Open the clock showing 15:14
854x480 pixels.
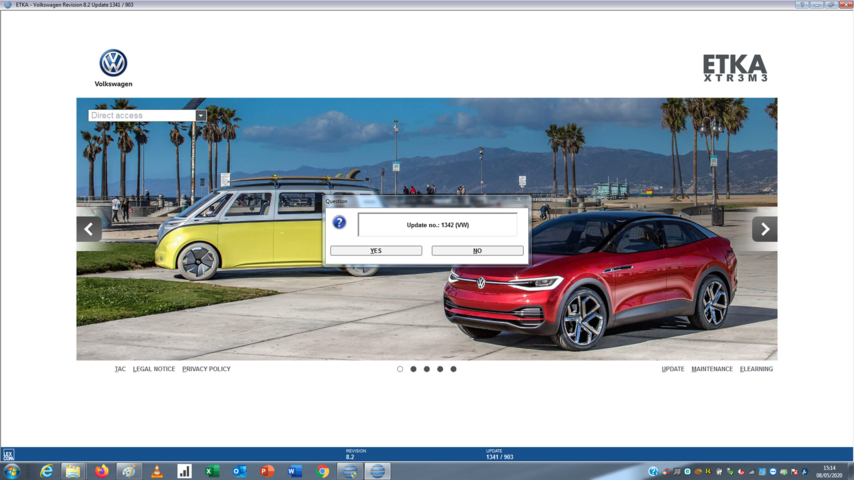point(829,472)
